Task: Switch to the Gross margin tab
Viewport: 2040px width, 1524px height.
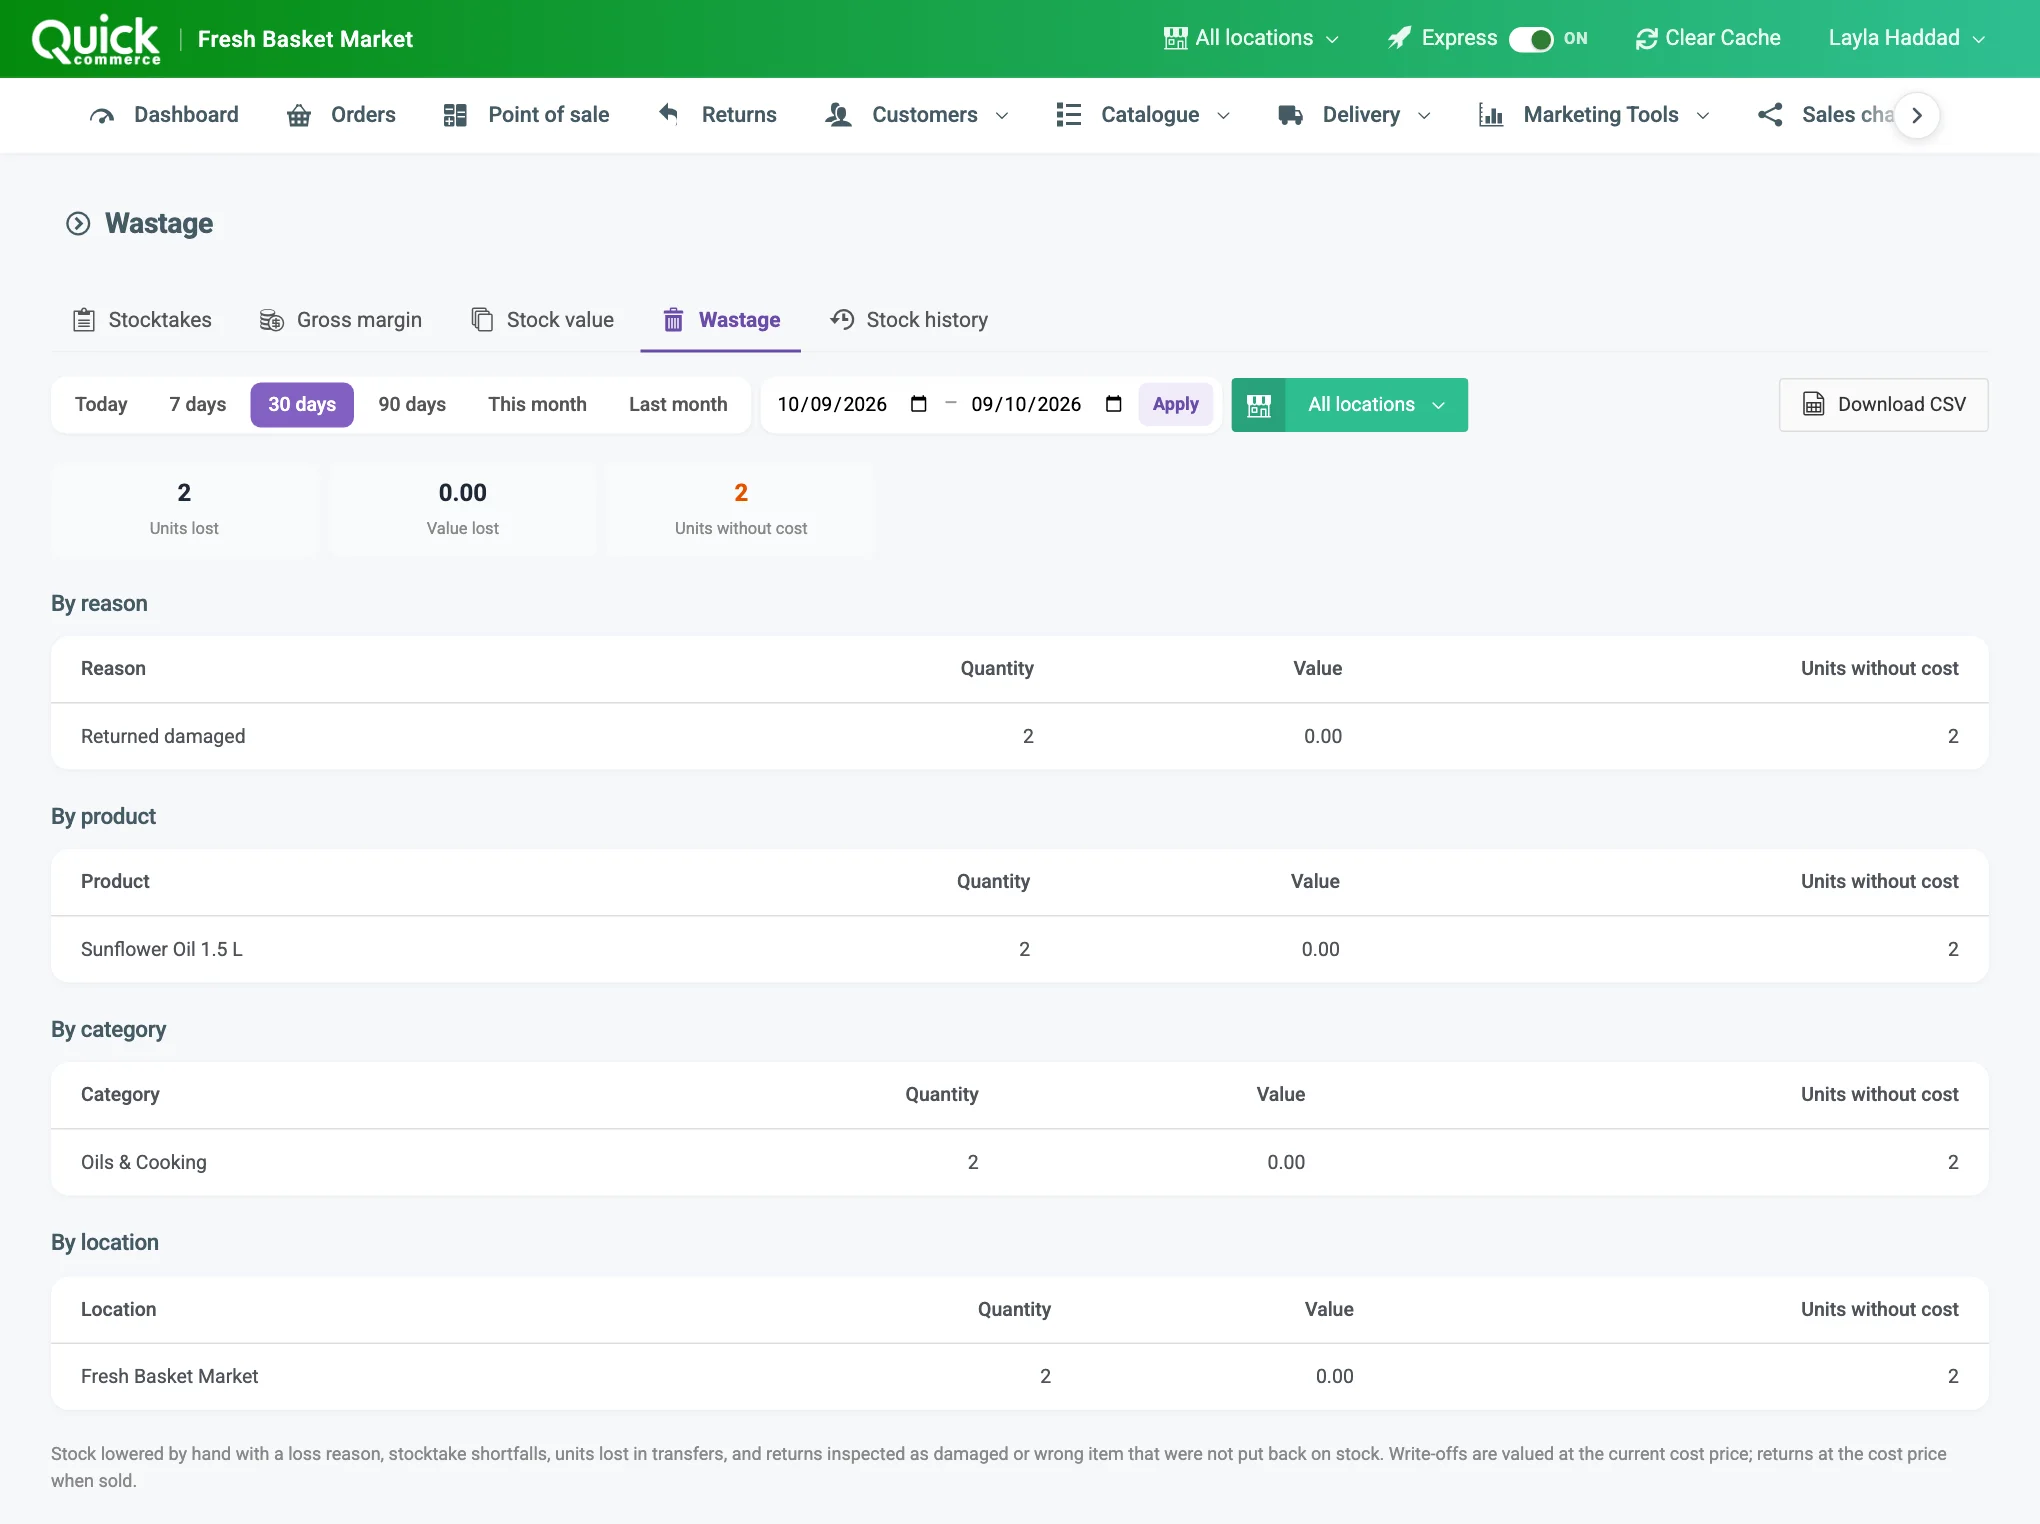Action: (x=340, y=320)
